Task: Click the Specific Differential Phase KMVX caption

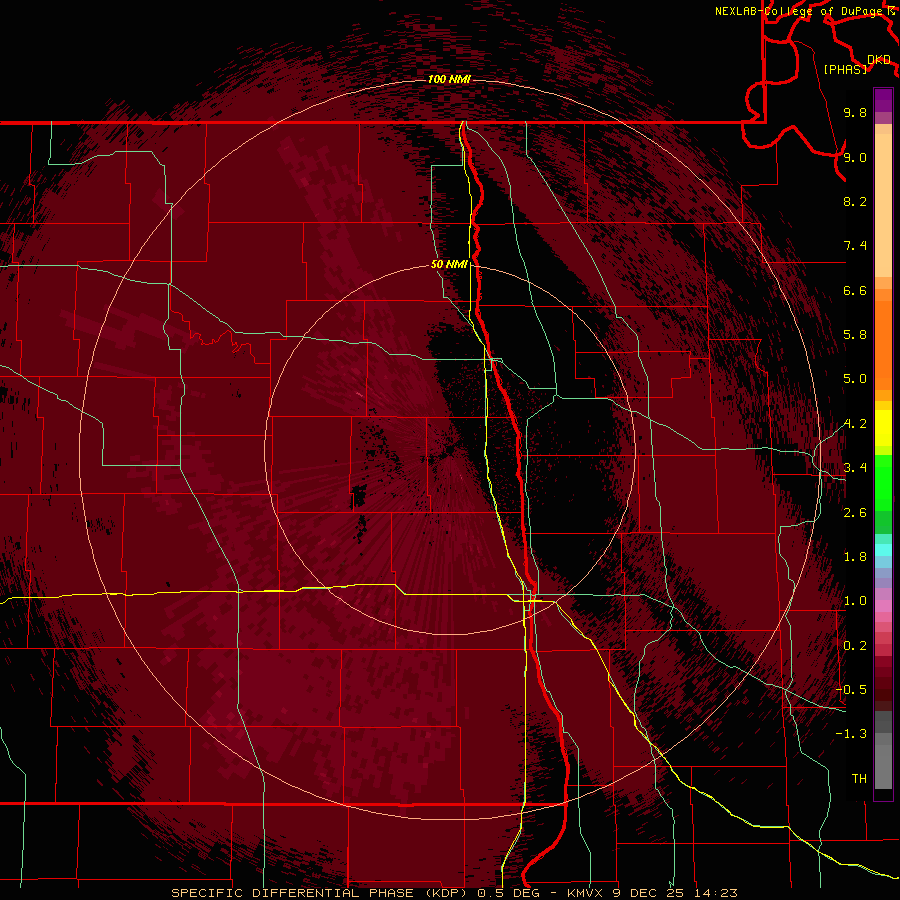Action: click(x=455, y=893)
